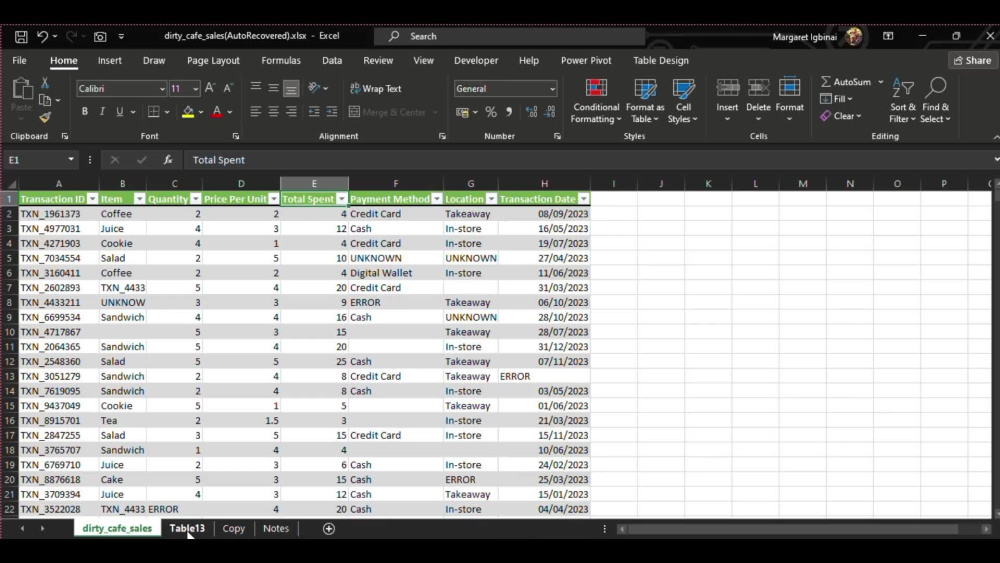
Task: Decrease the indent
Action: [x=314, y=112]
